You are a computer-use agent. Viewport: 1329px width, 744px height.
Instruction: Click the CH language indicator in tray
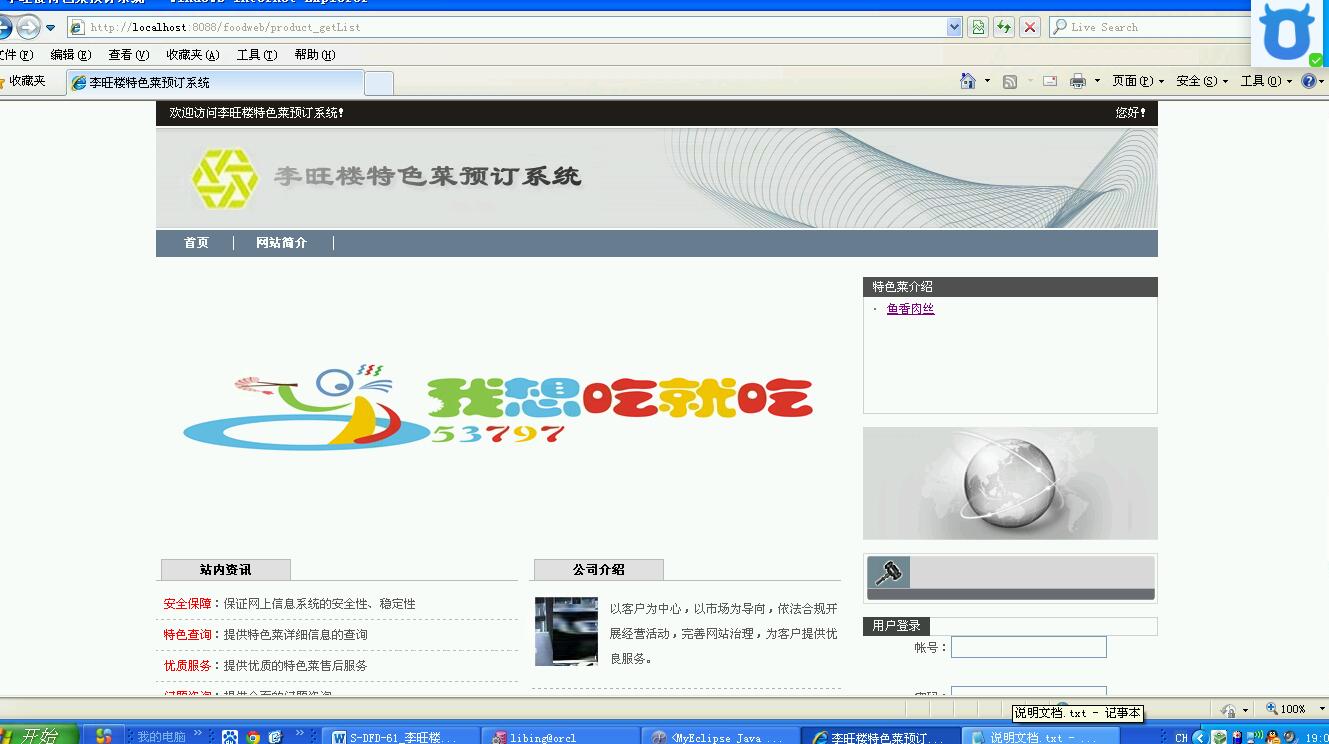coord(1181,738)
